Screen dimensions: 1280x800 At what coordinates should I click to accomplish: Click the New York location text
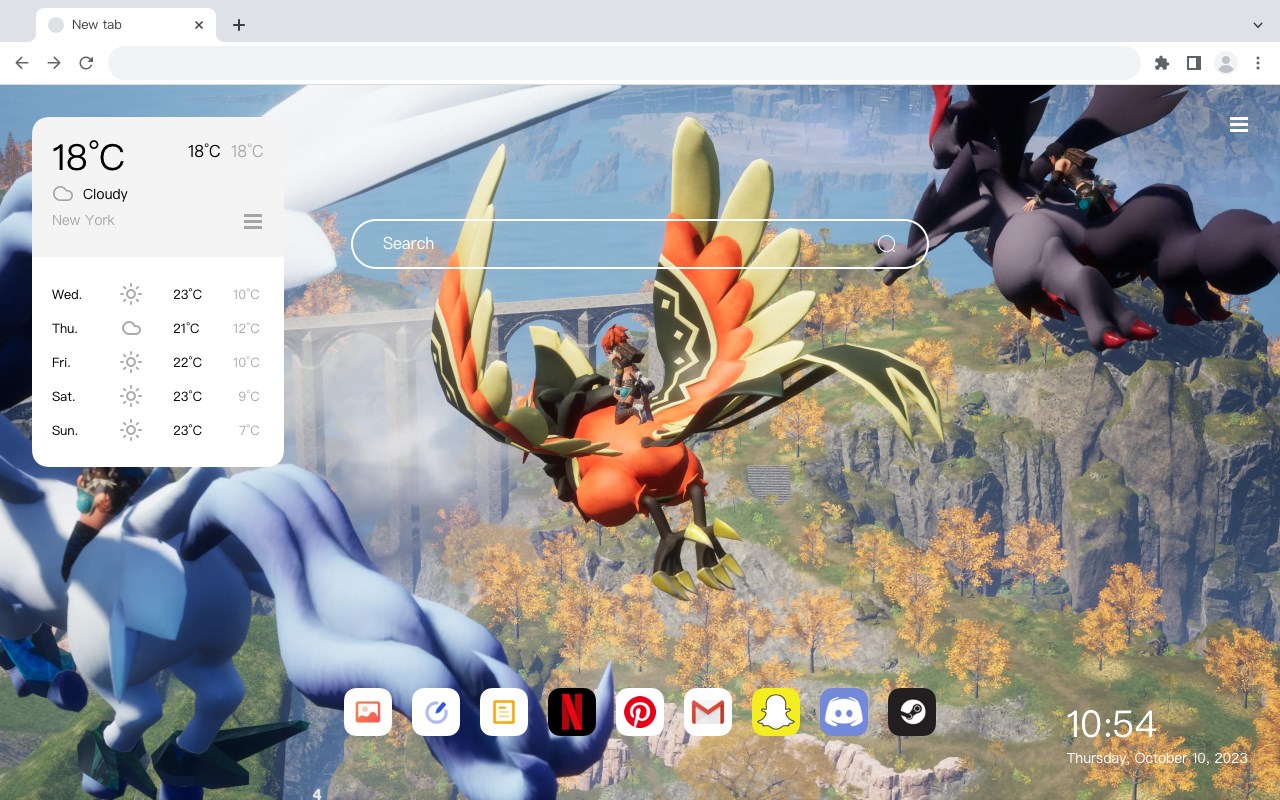tap(83, 220)
